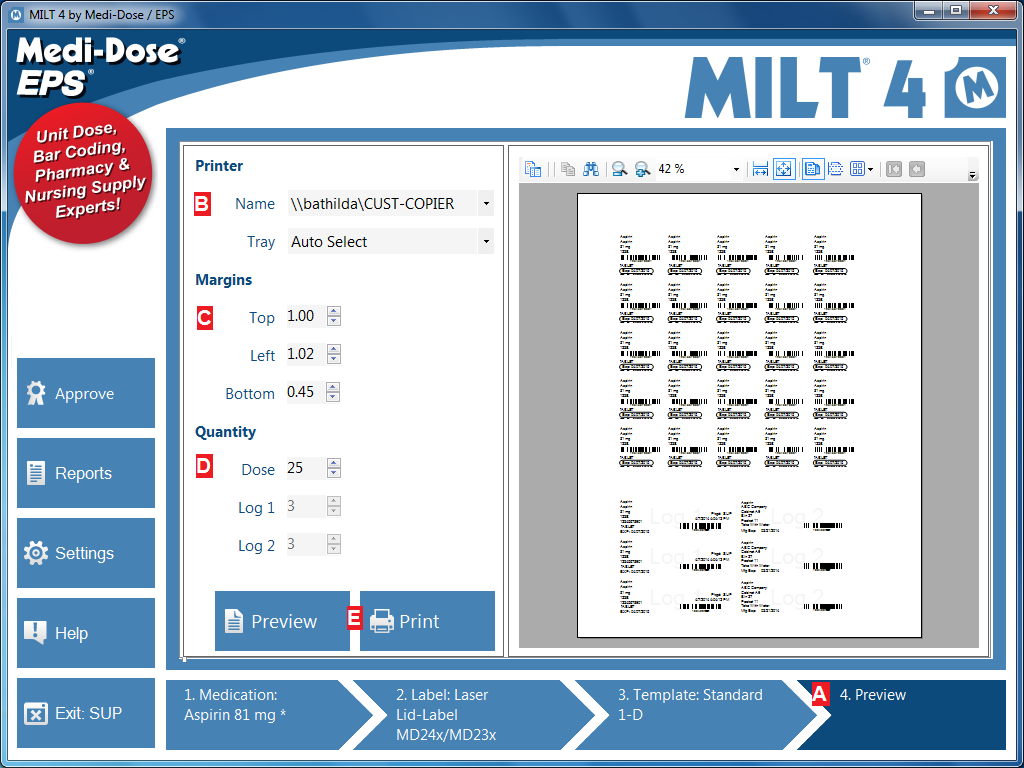Click the label page preview thumbnail
Image resolution: width=1024 pixels, height=768 pixels.
[749, 415]
